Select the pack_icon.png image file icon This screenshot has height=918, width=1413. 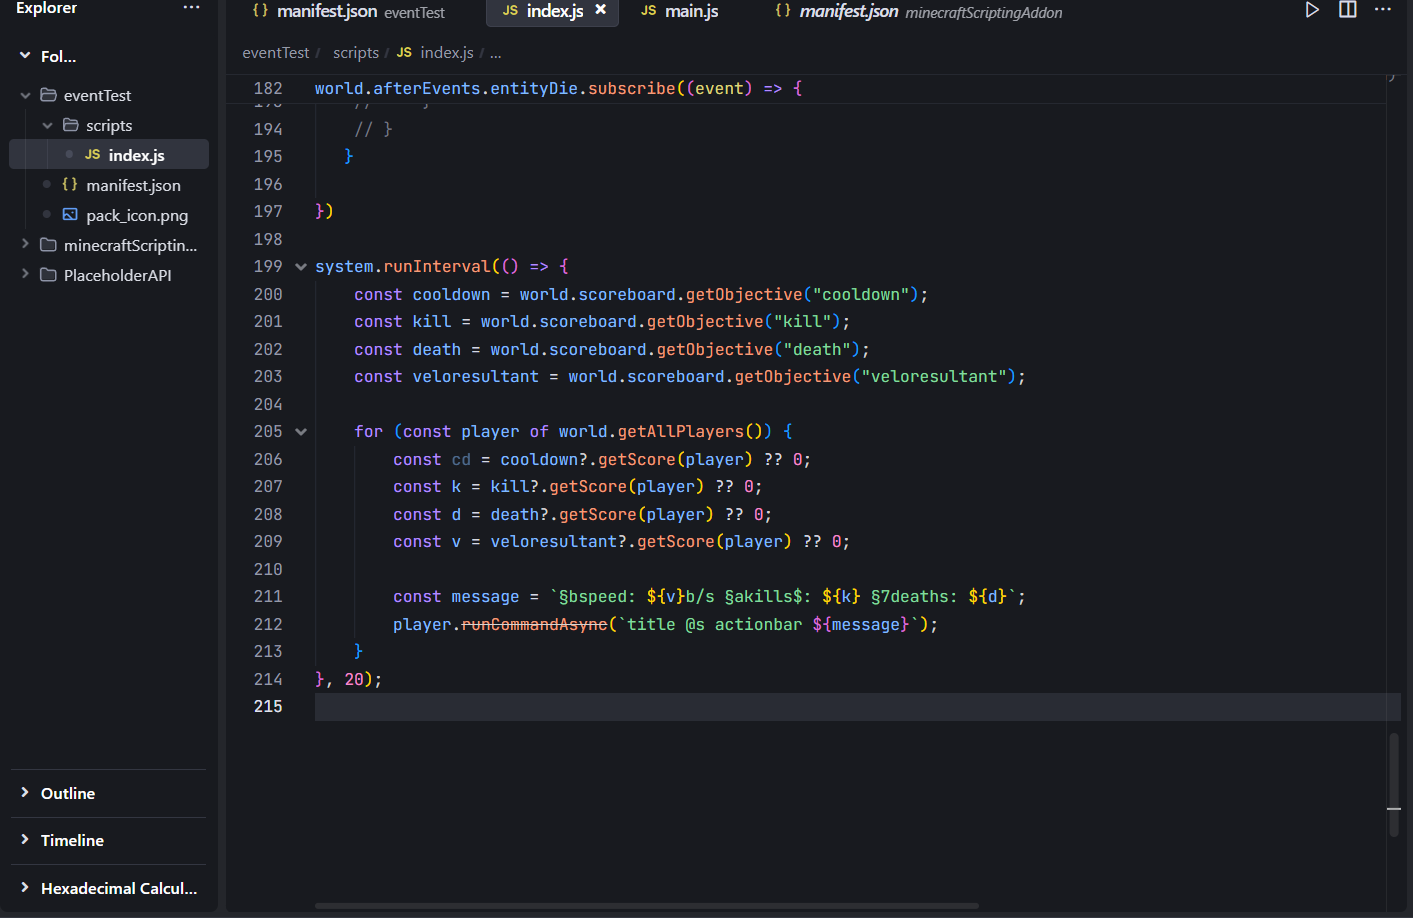tap(70, 214)
